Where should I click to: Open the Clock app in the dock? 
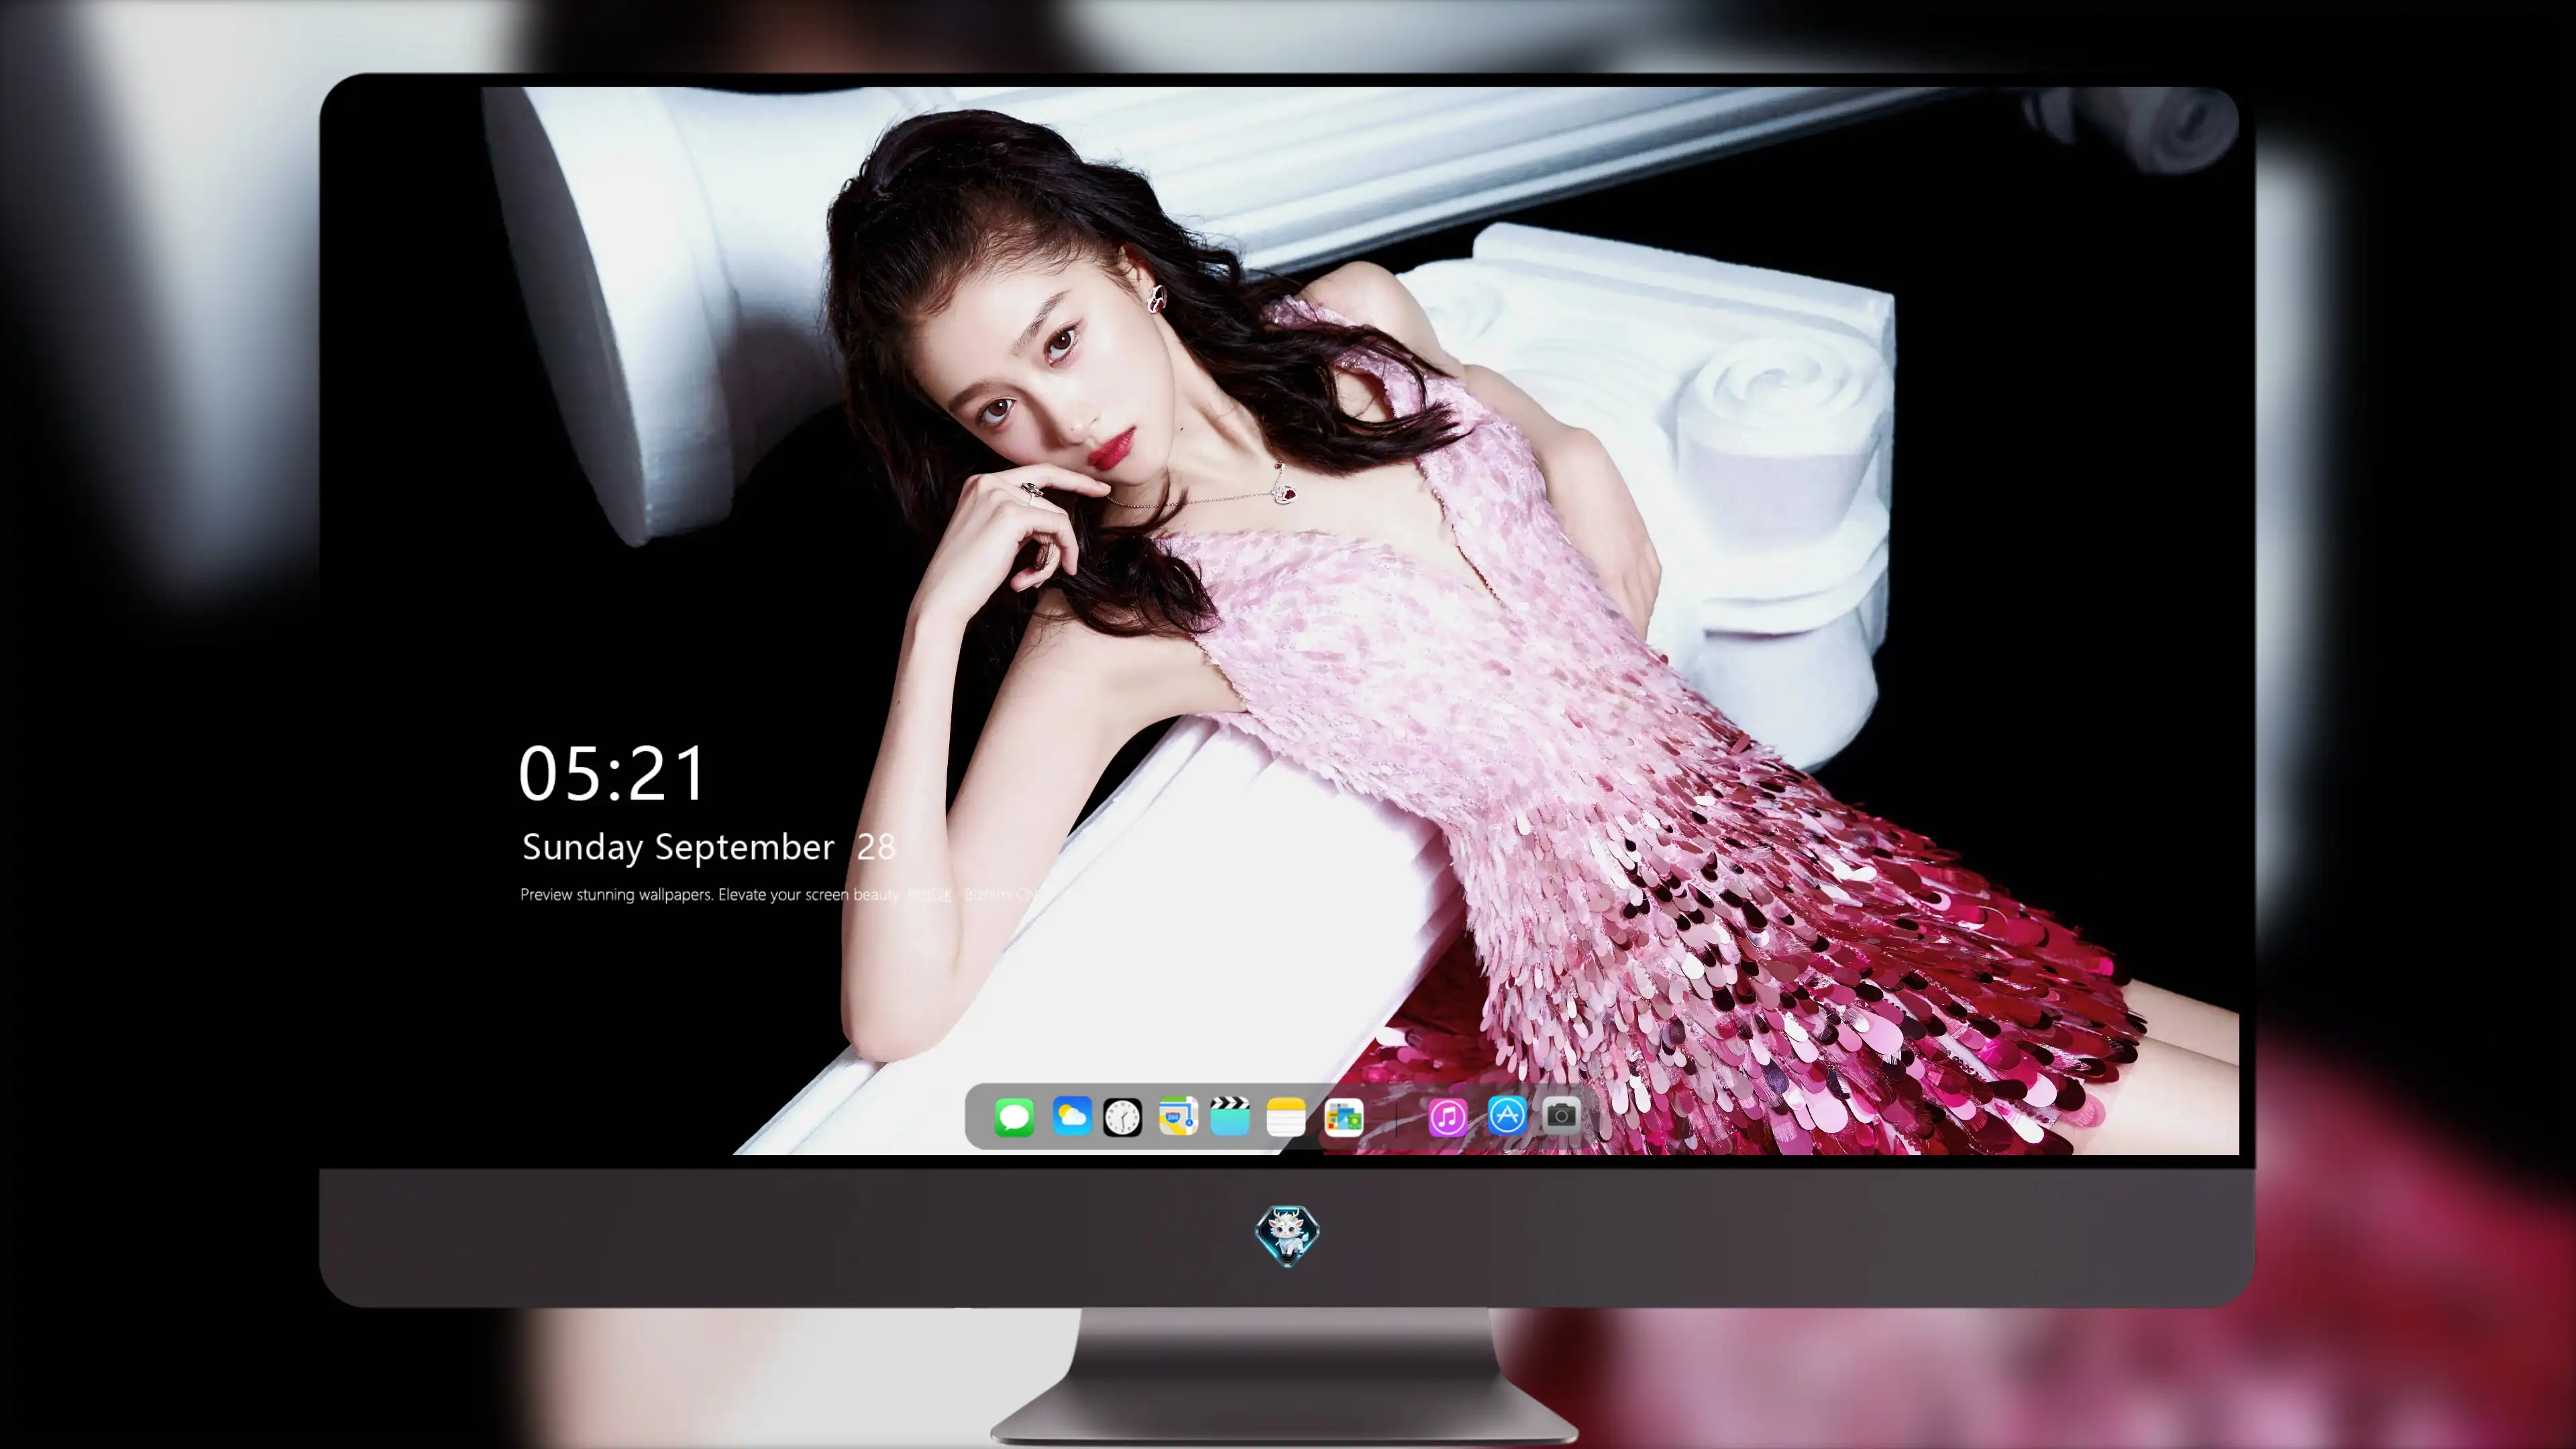pos(1122,1117)
